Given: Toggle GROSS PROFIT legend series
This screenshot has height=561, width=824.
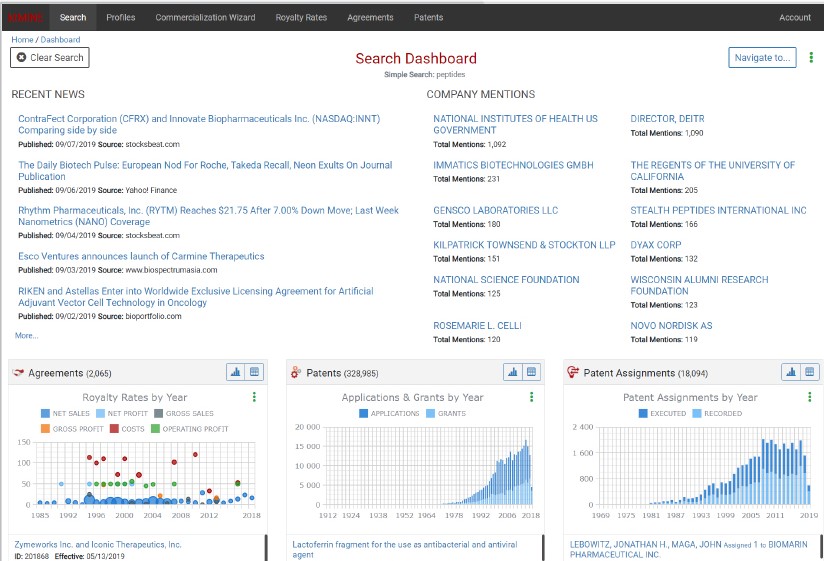Looking at the screenshot, I should tap(72, 429).
